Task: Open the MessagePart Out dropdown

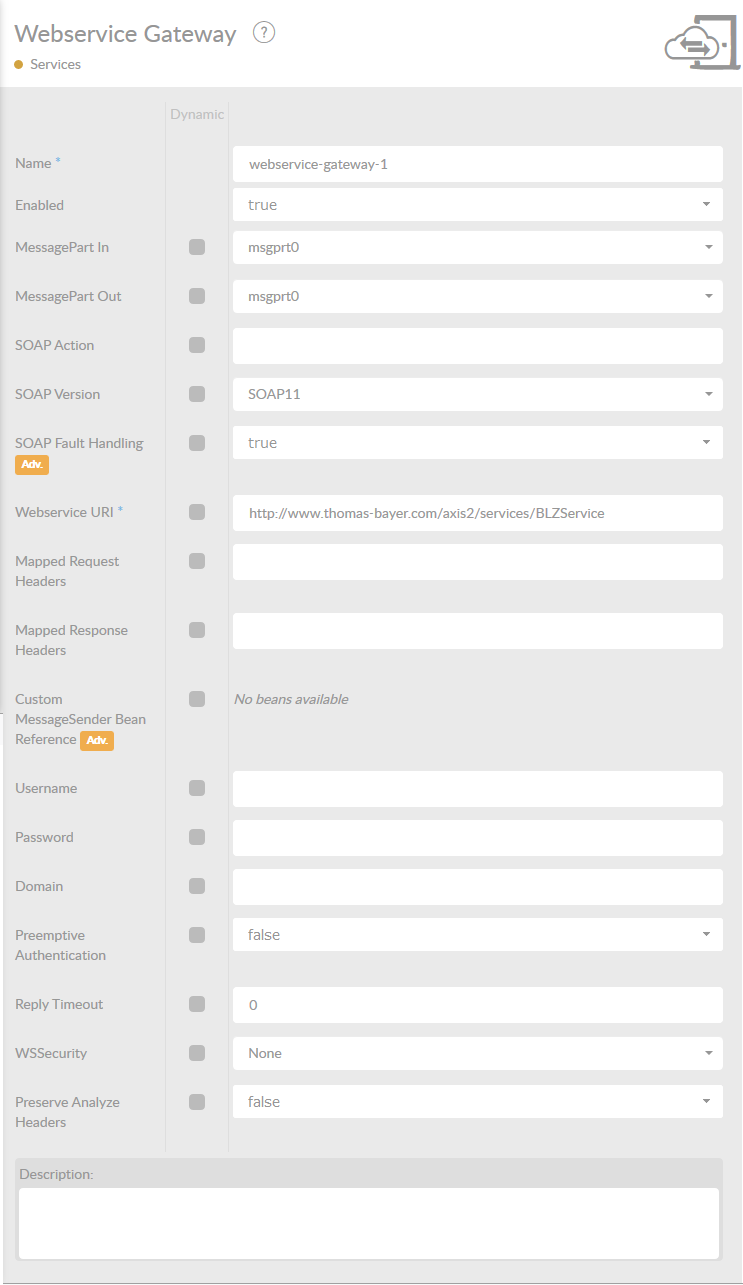Action: click(477, 296)
